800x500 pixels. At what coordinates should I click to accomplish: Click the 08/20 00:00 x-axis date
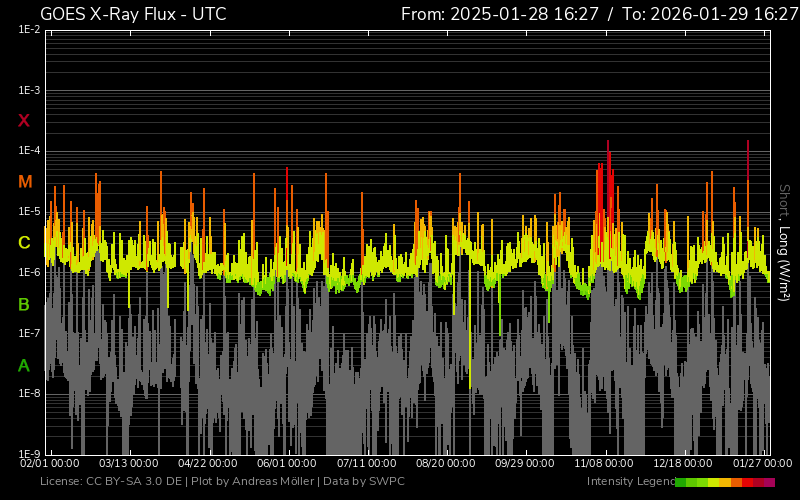point(445,464)
